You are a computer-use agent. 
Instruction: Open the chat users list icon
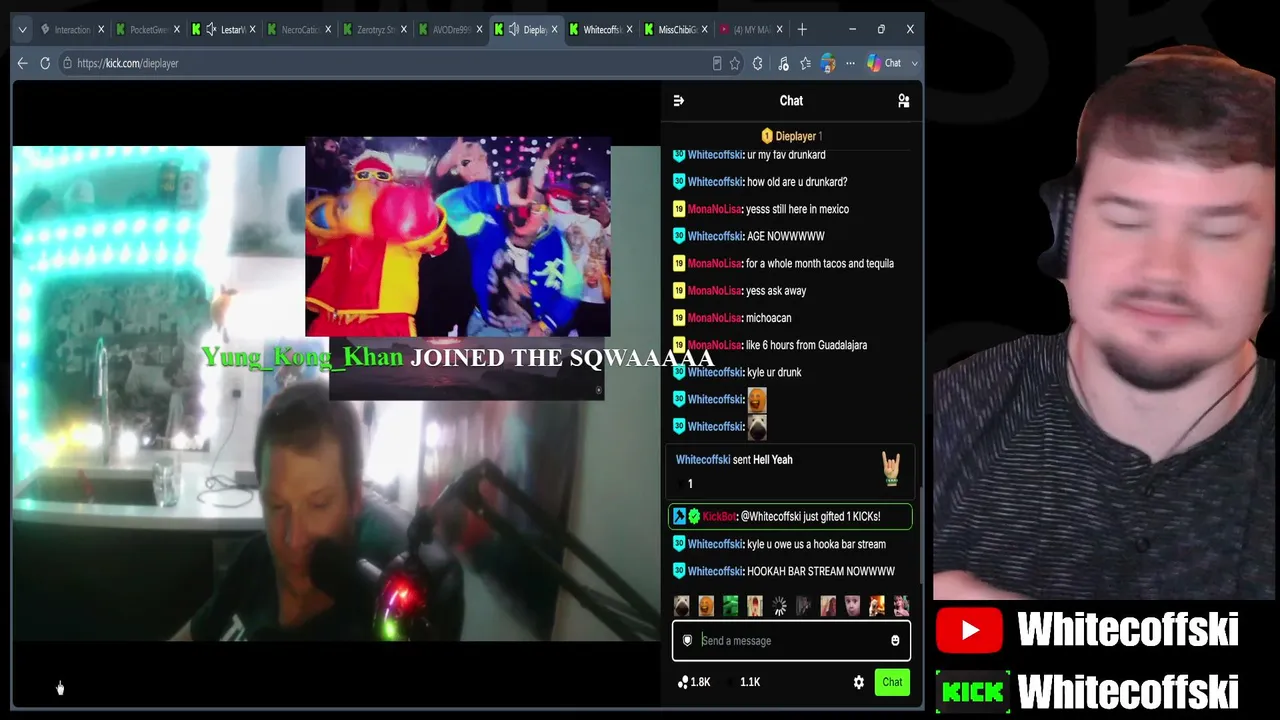[x=903, y=100]
